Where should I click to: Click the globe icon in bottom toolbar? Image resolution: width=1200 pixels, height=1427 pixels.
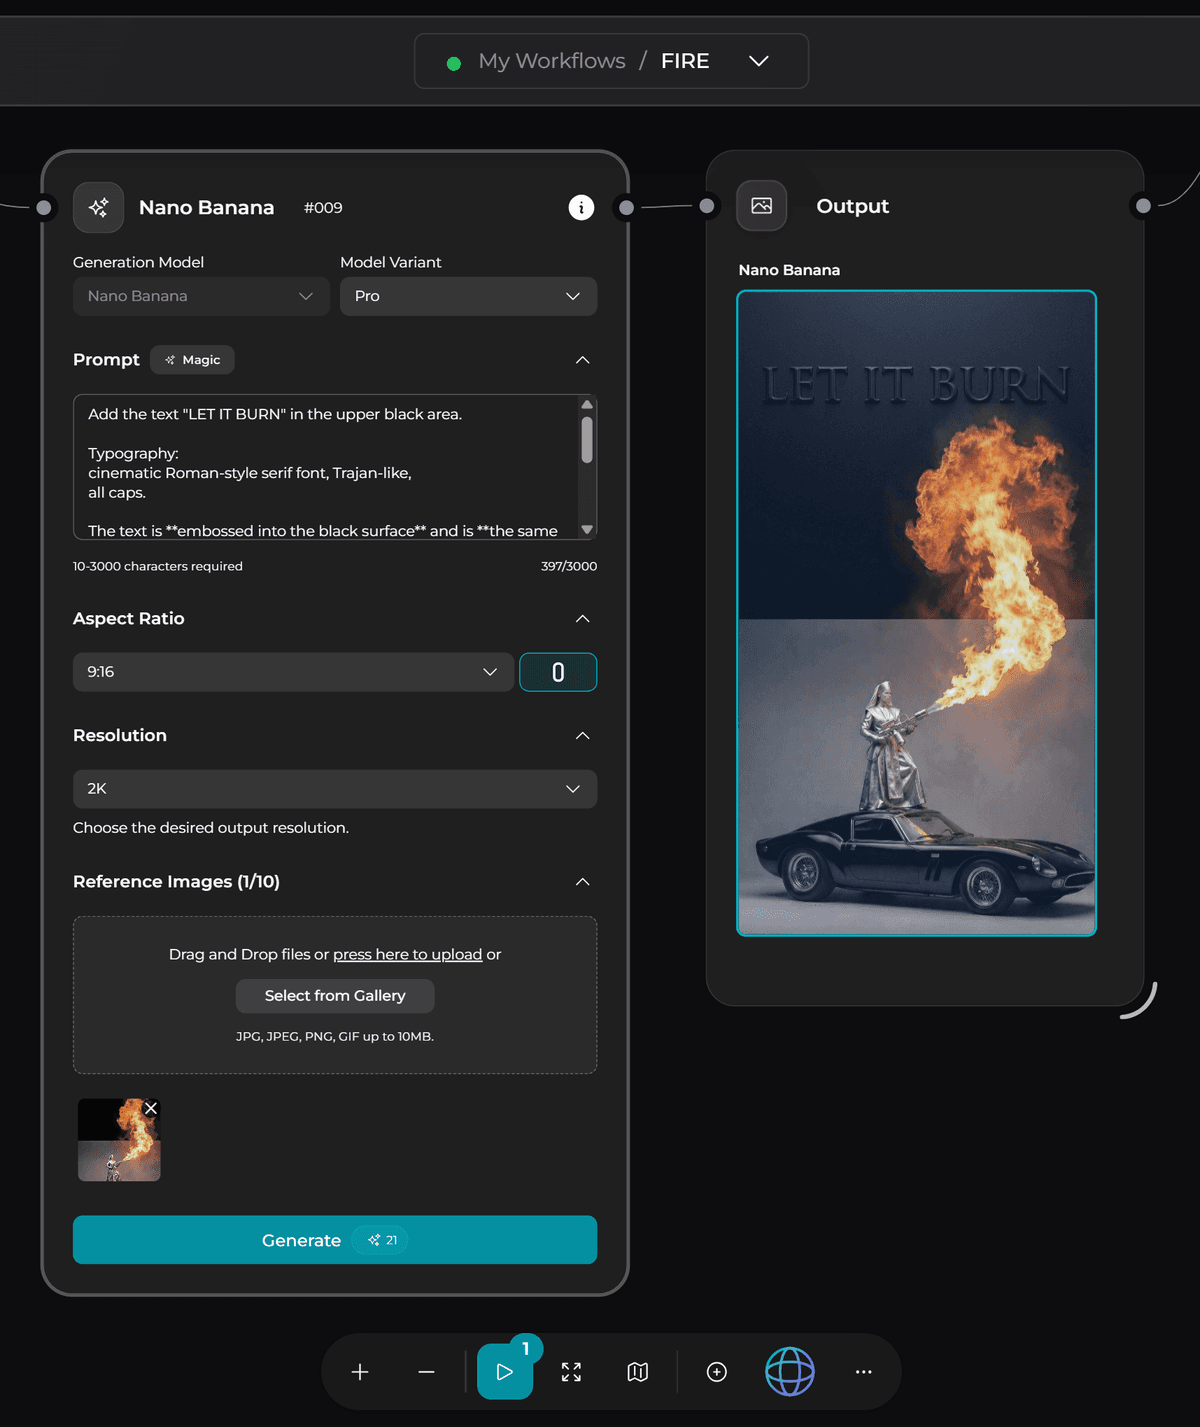tap(790, 1372)
